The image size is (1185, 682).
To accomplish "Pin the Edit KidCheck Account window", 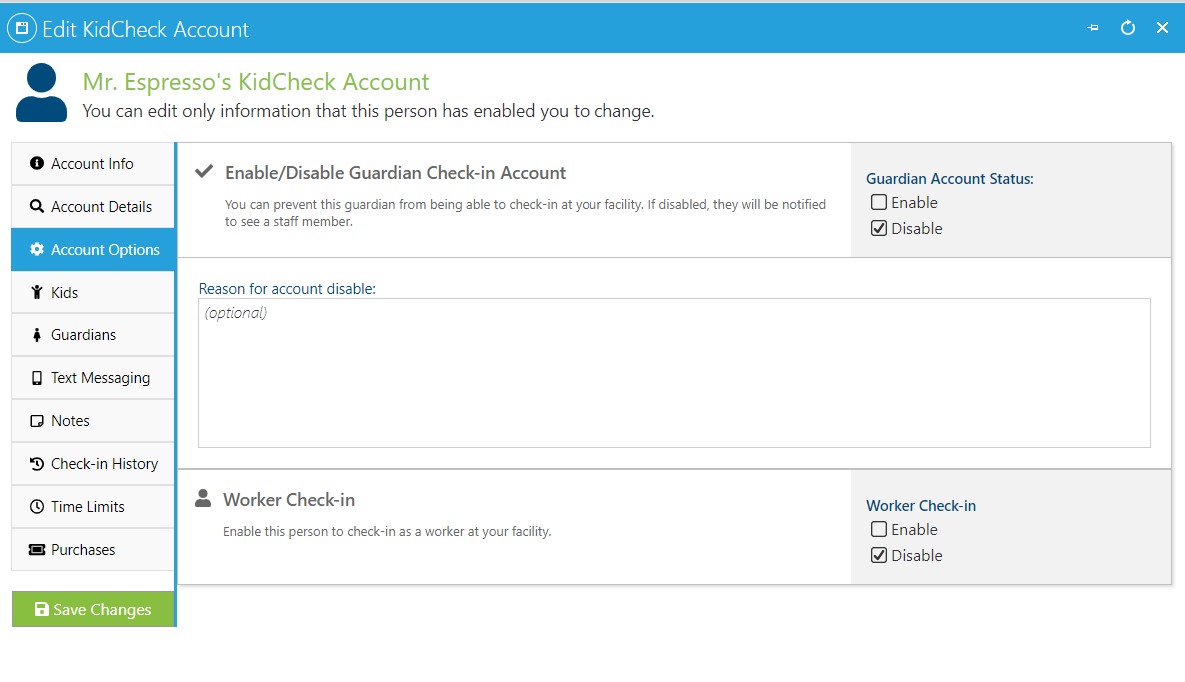I will point(1093,28).
